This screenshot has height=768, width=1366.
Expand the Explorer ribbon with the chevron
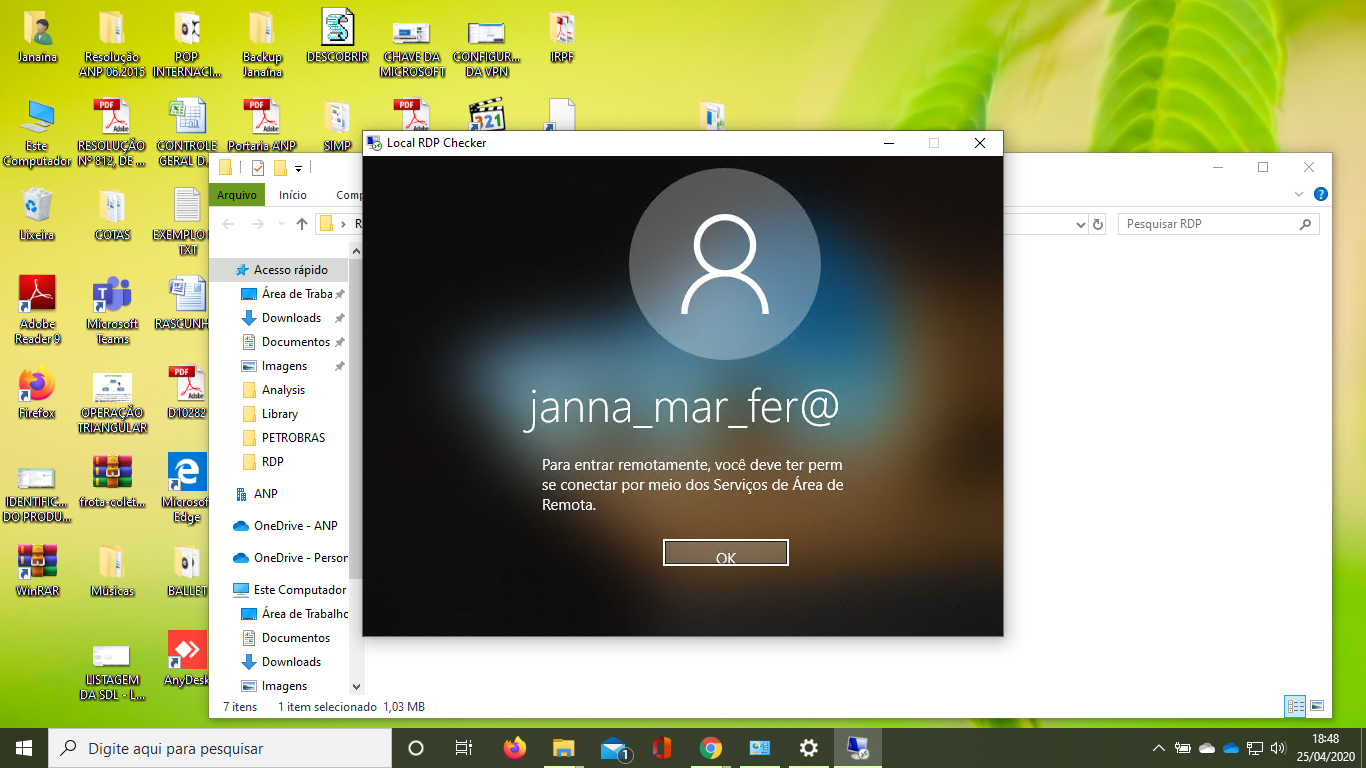[x=1300, y=194]
